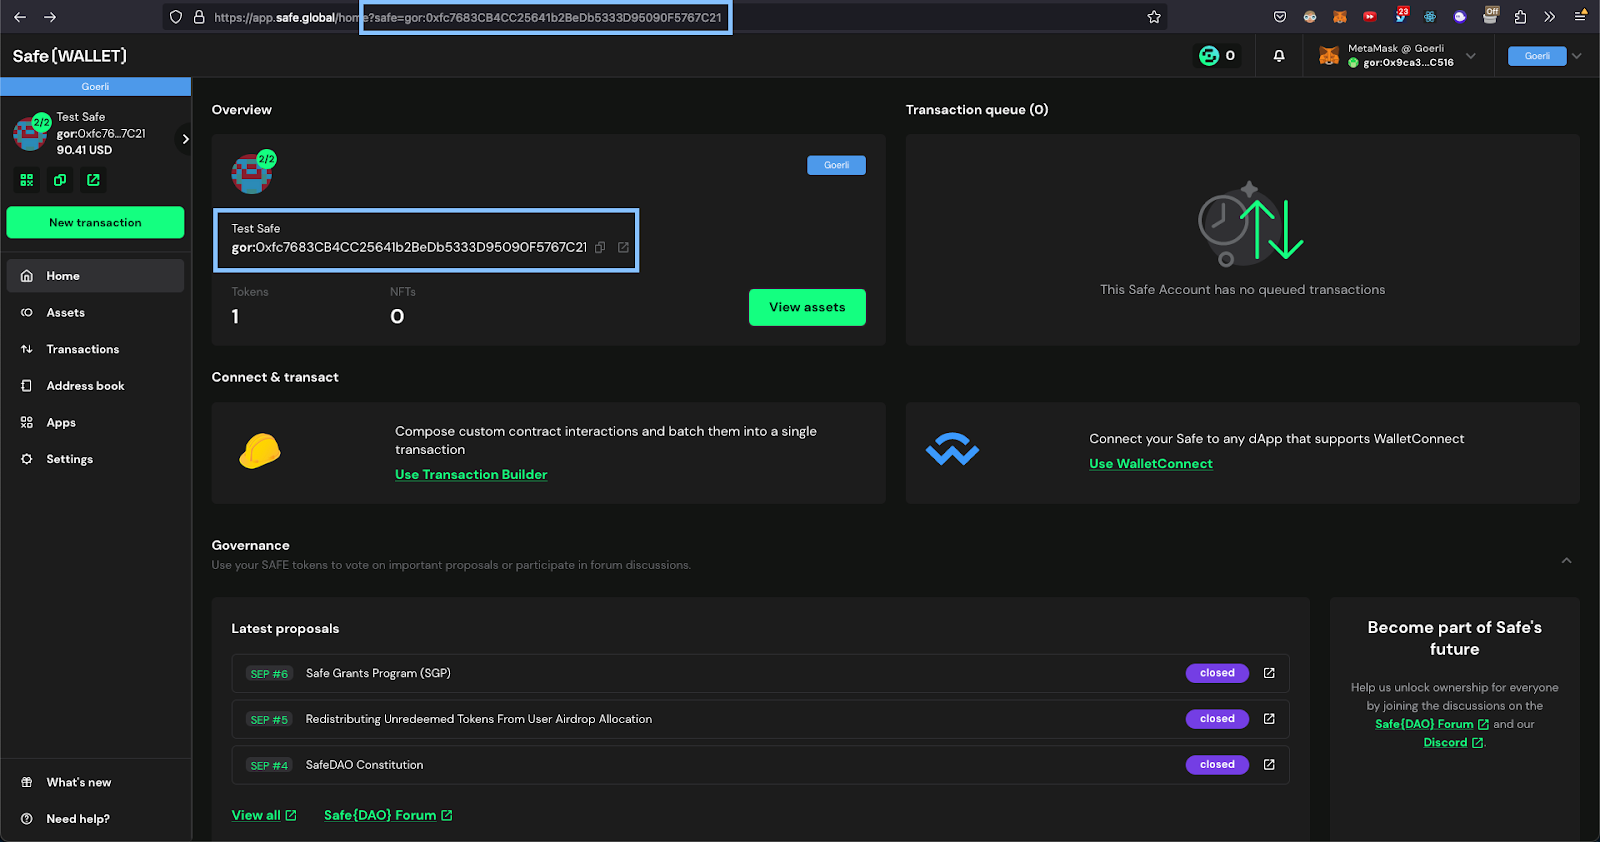Open the glasses-face avatar extension icon

(x=1310, y=17)
